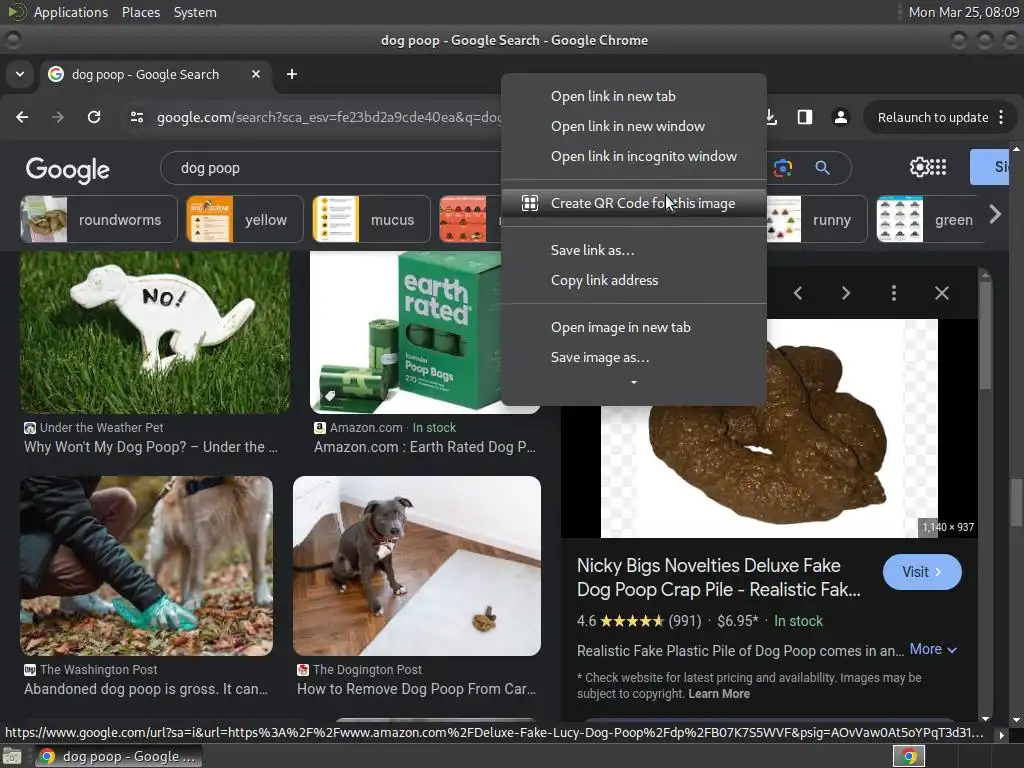
Task: Close the image preview panel
Action: 942,293
